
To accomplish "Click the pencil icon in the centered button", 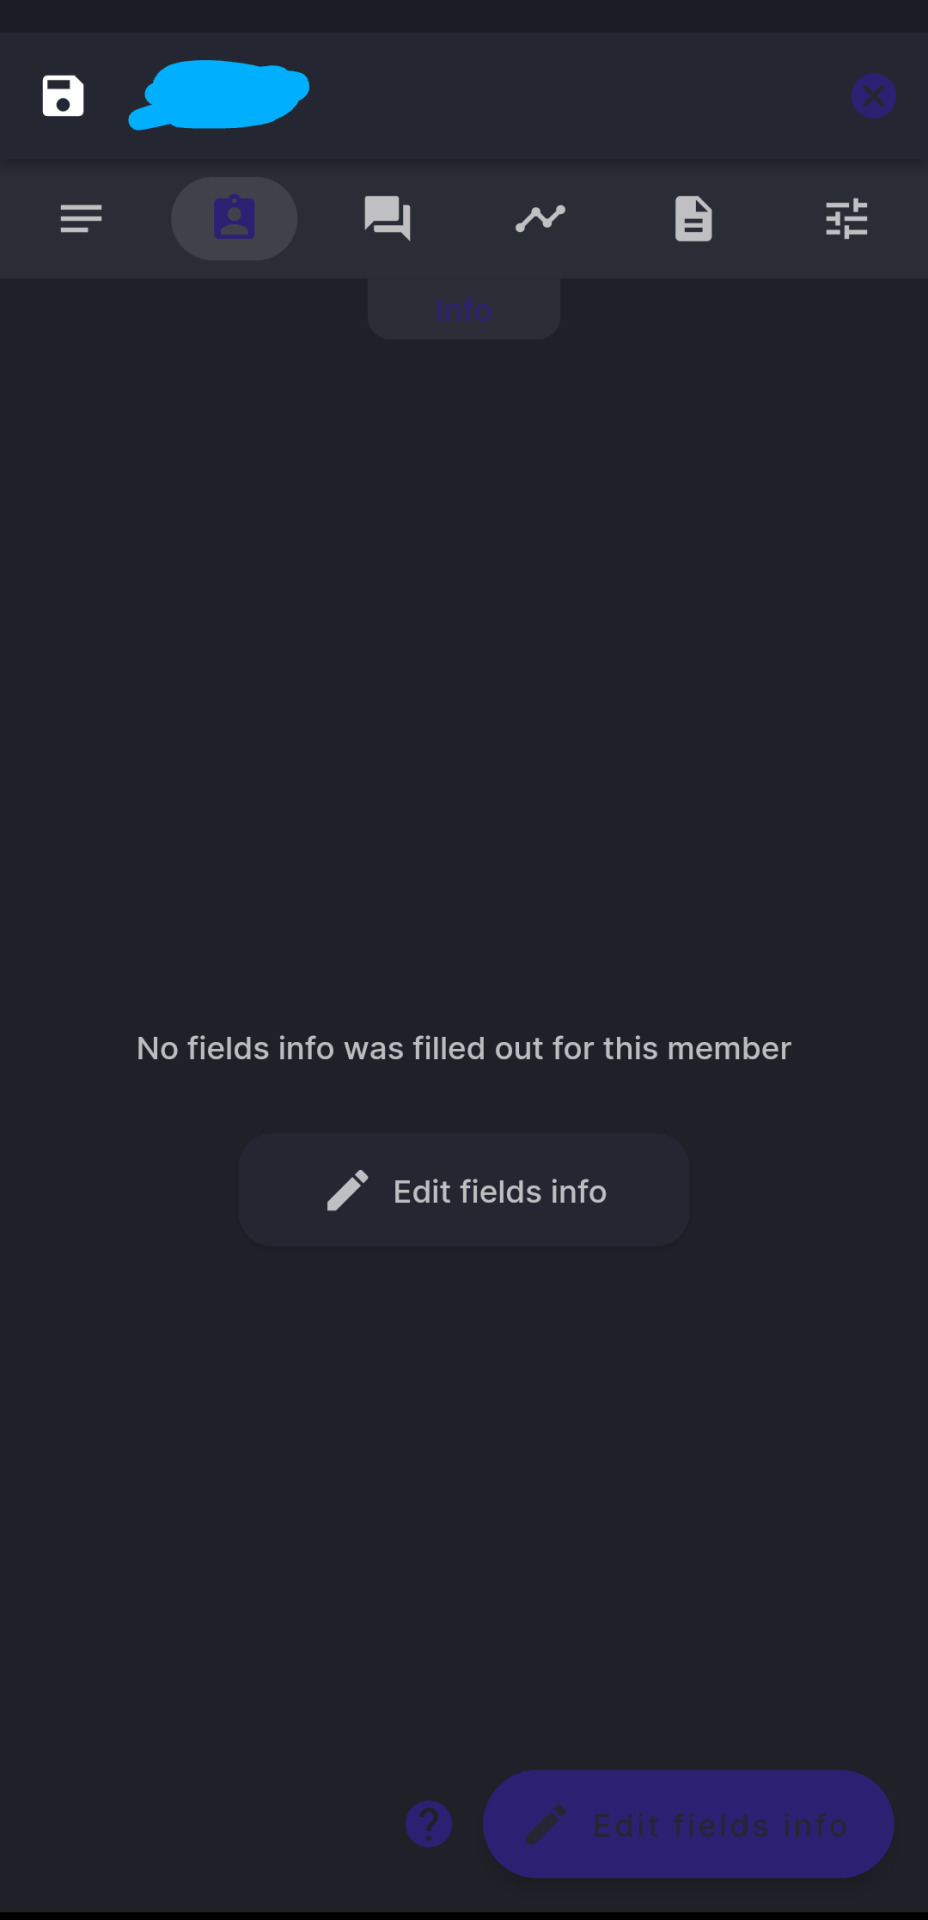I will pos(348,1191).
